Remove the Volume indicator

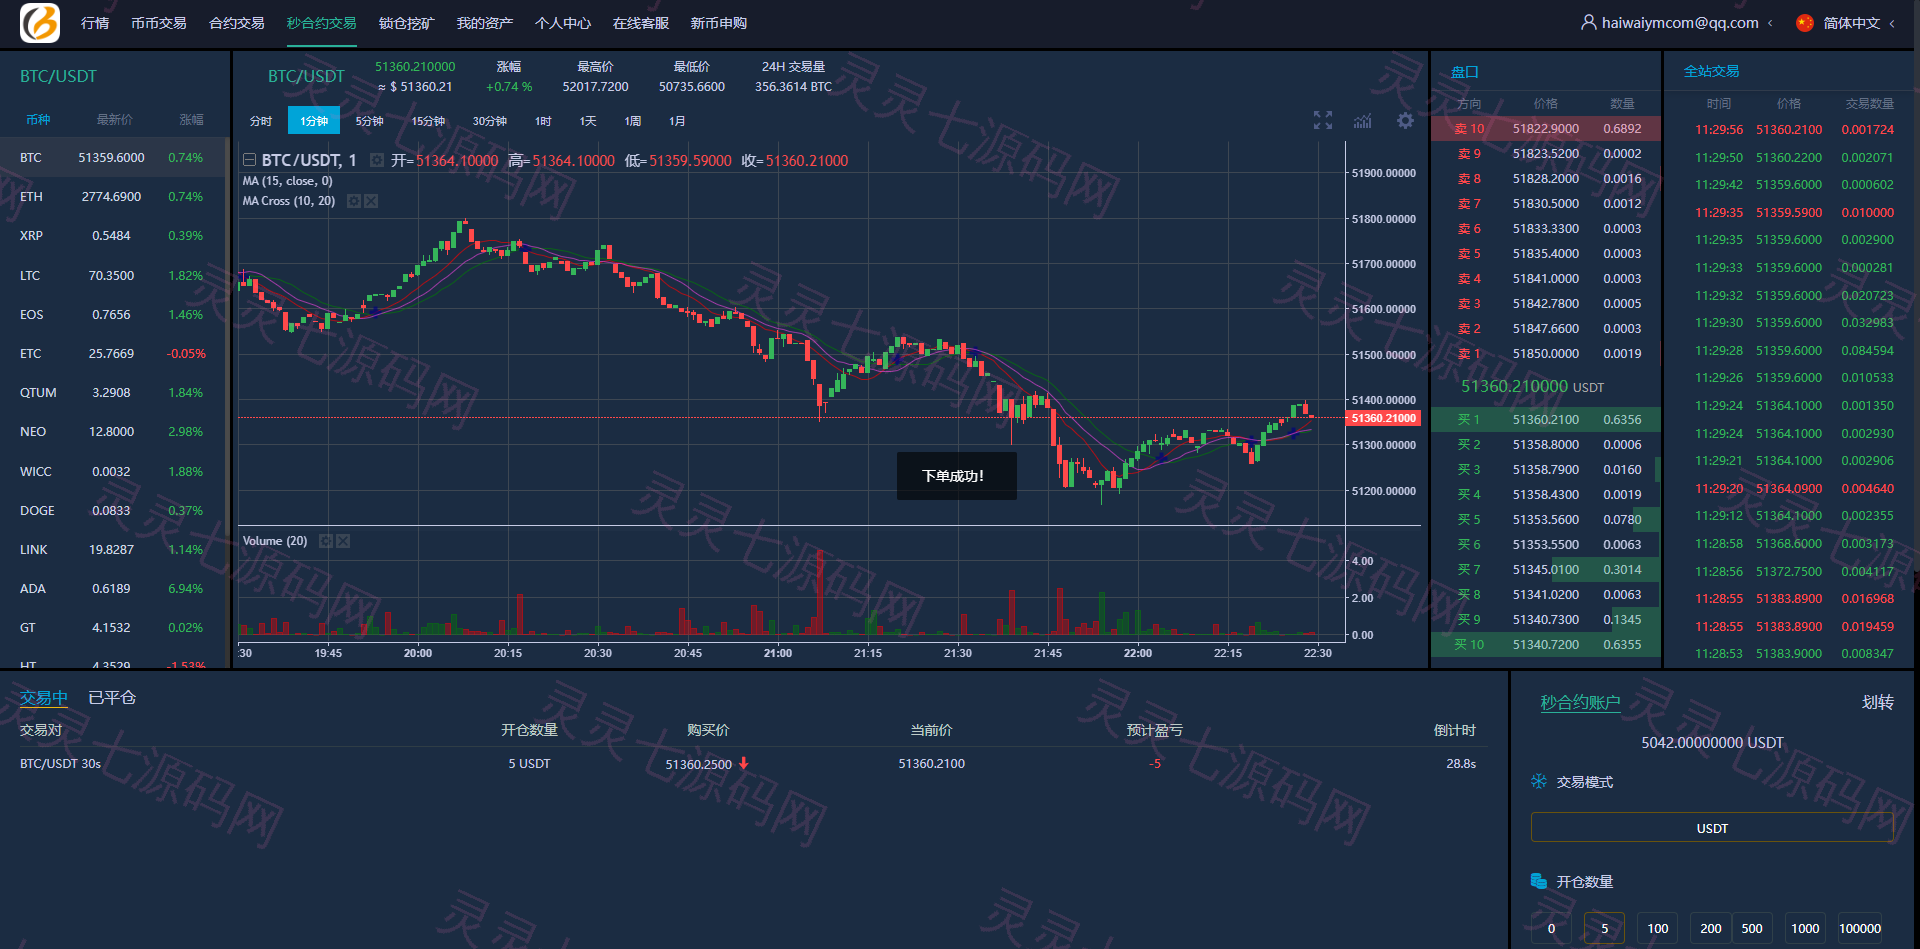(343, 541)
